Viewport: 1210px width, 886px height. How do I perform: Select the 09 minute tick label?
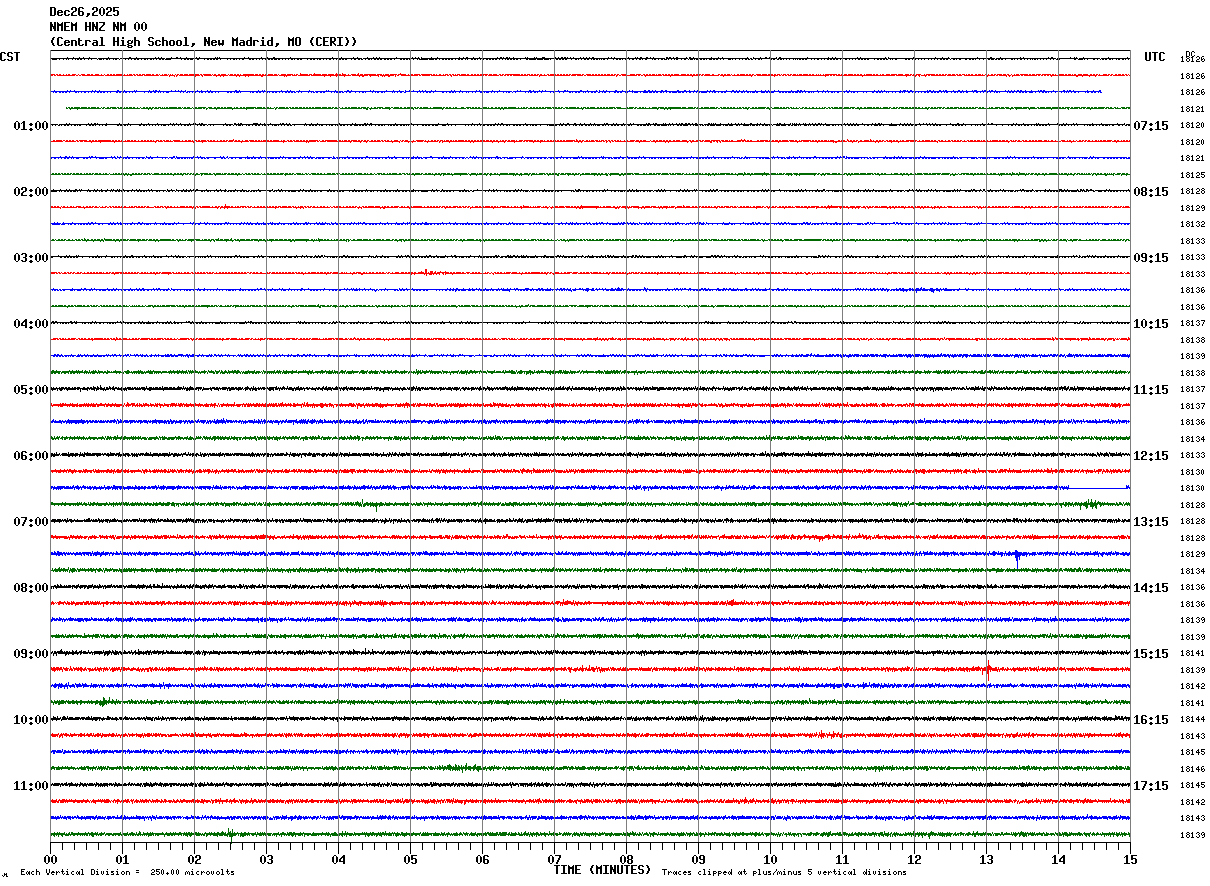coord(698,860)
